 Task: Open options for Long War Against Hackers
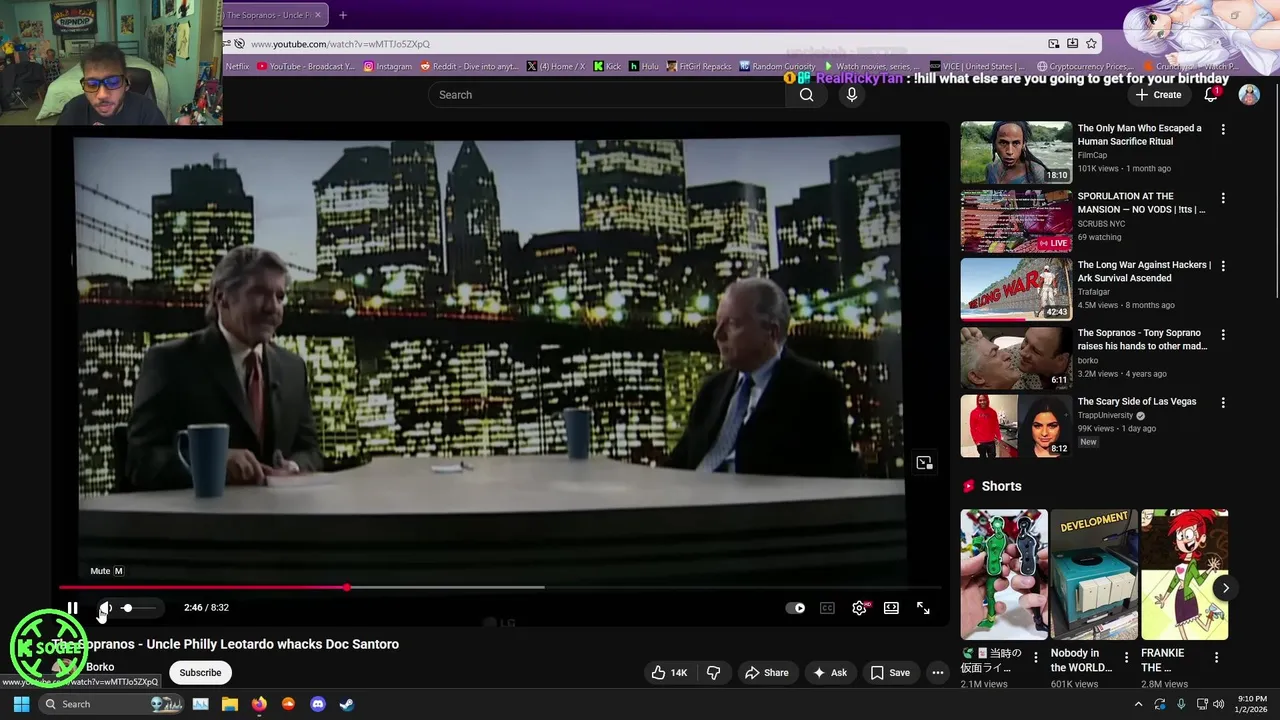click(x=1222, y=266)
